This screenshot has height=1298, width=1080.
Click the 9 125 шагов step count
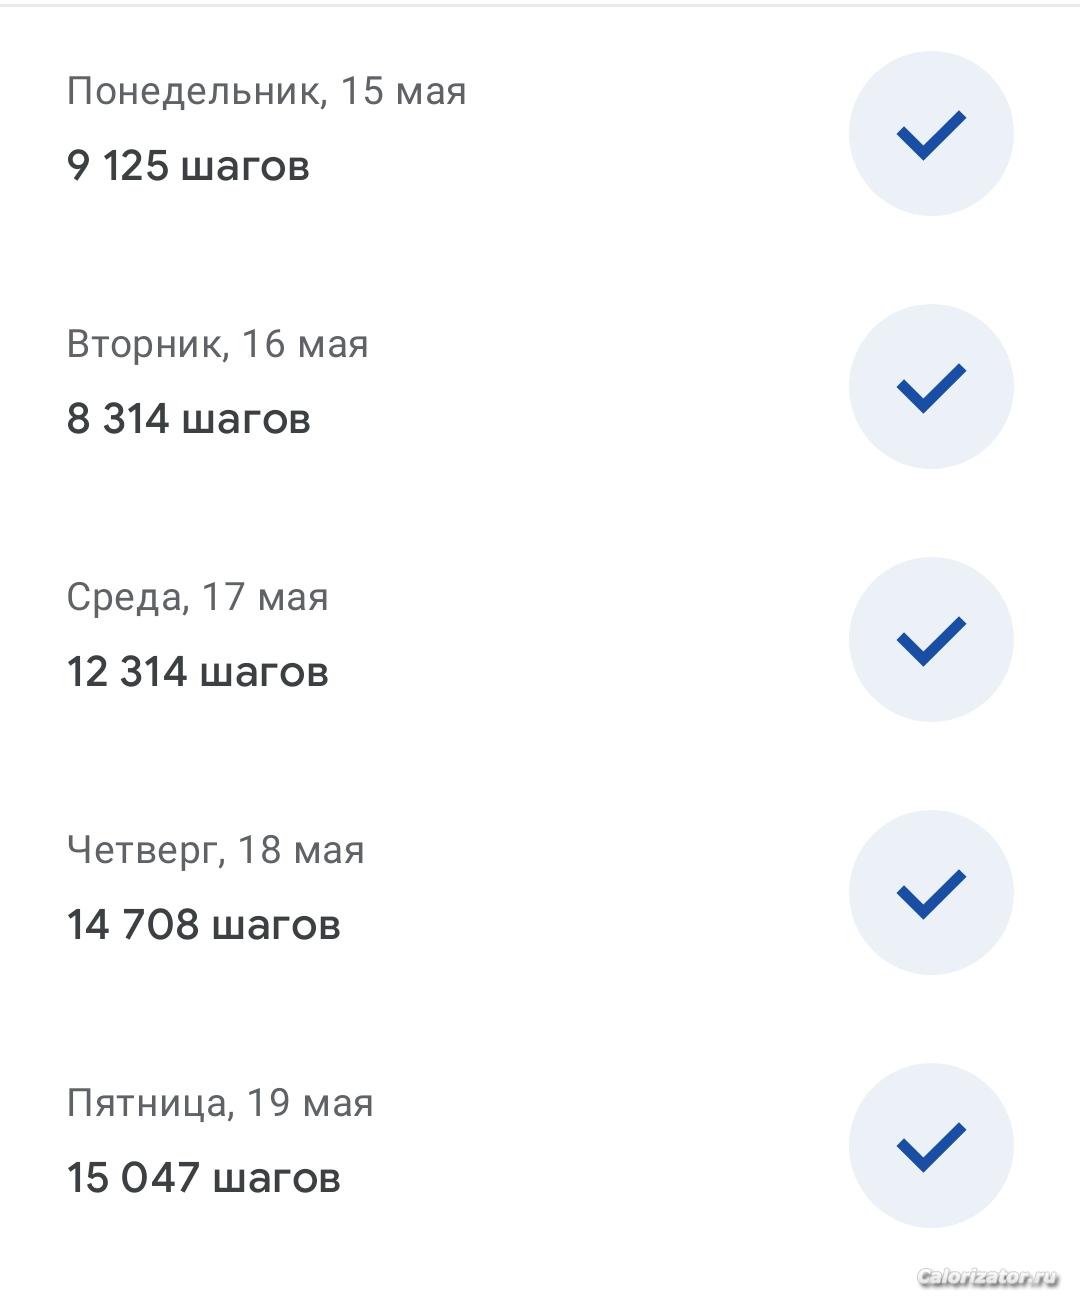click(188, 166)
